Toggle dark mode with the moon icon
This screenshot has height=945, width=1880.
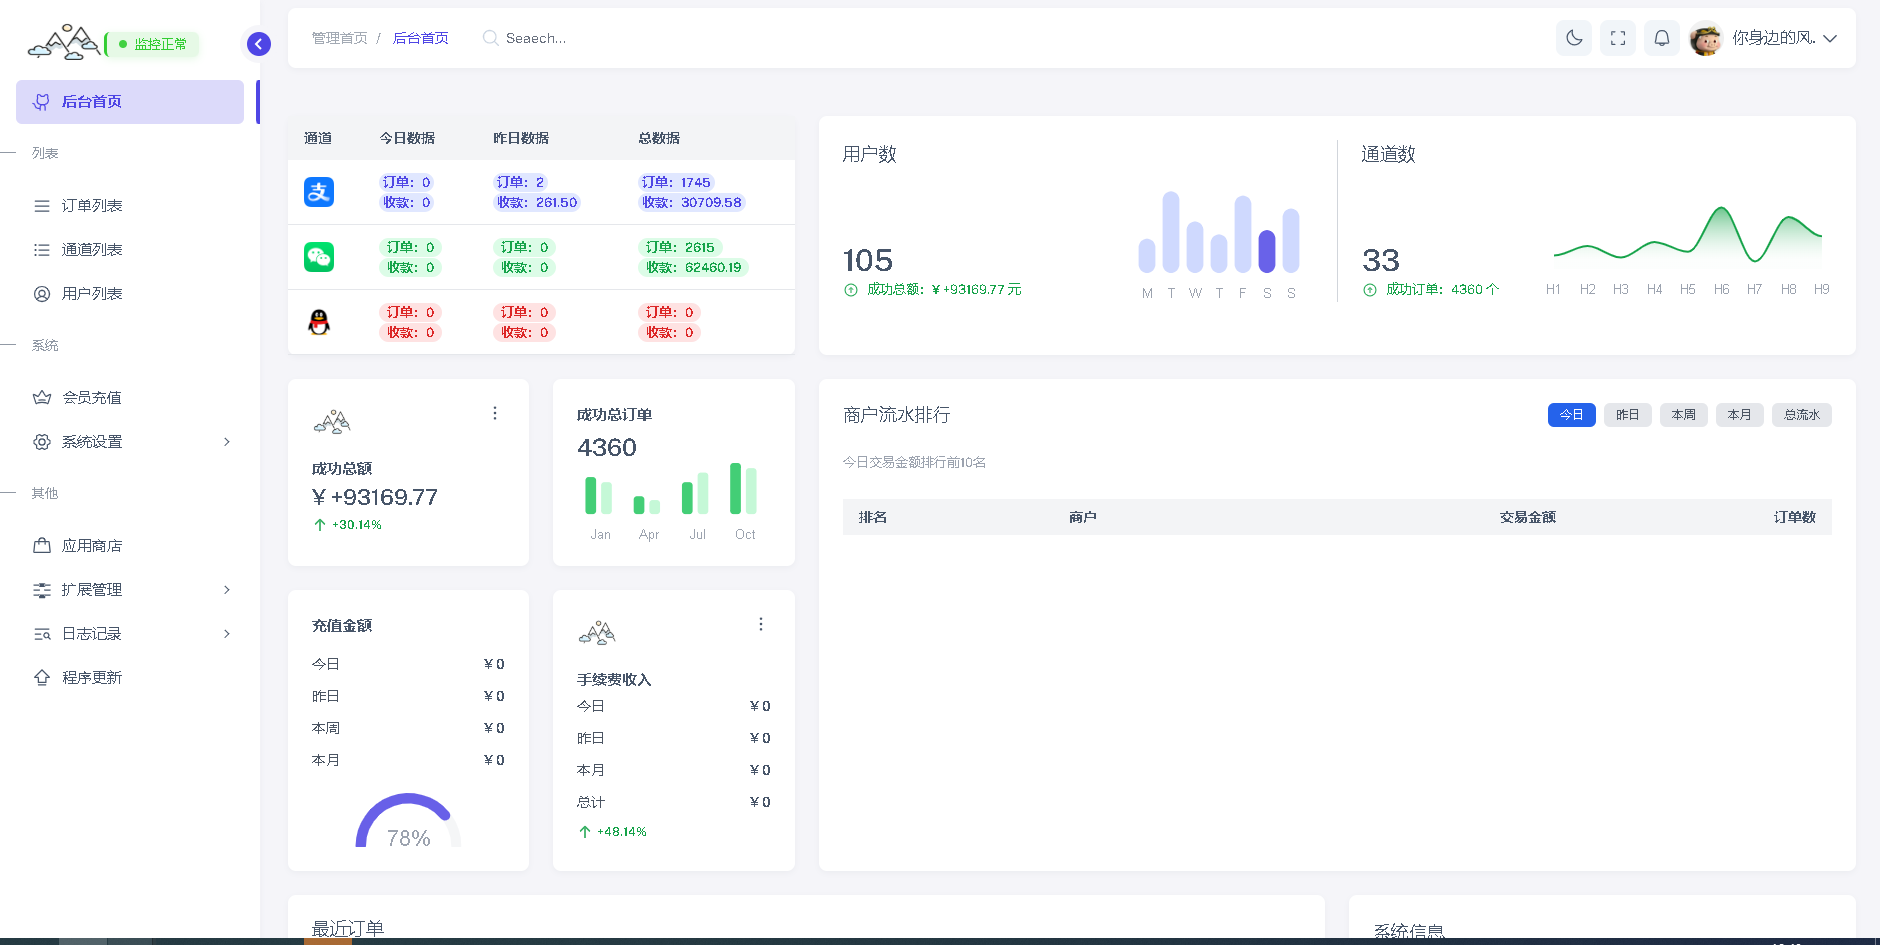coord(1573,38)
